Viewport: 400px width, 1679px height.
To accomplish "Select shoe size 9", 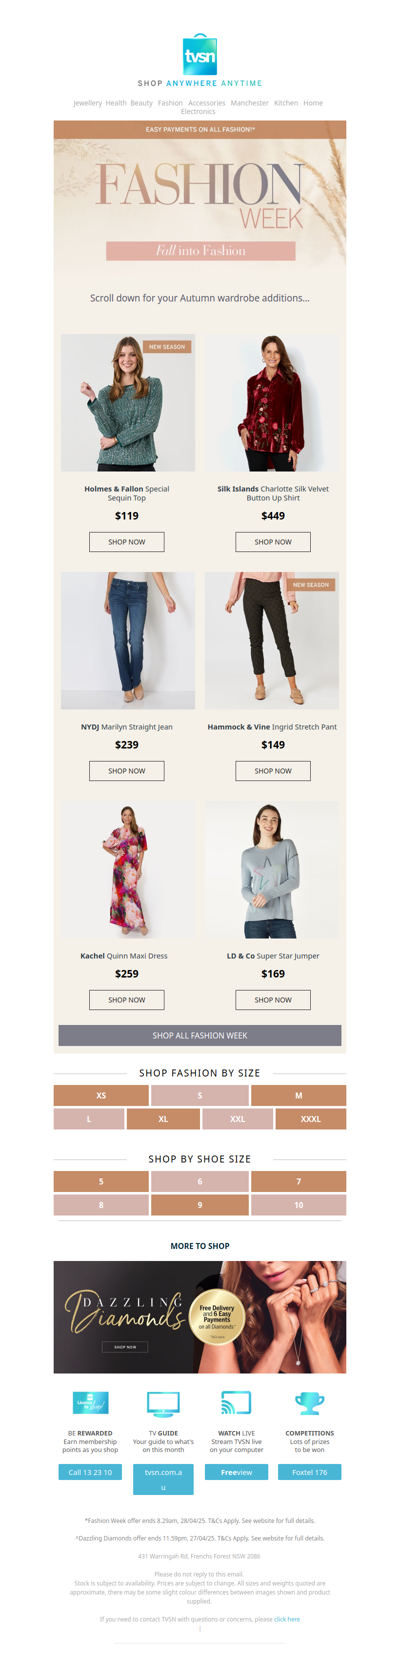I will pos(200,1205).
